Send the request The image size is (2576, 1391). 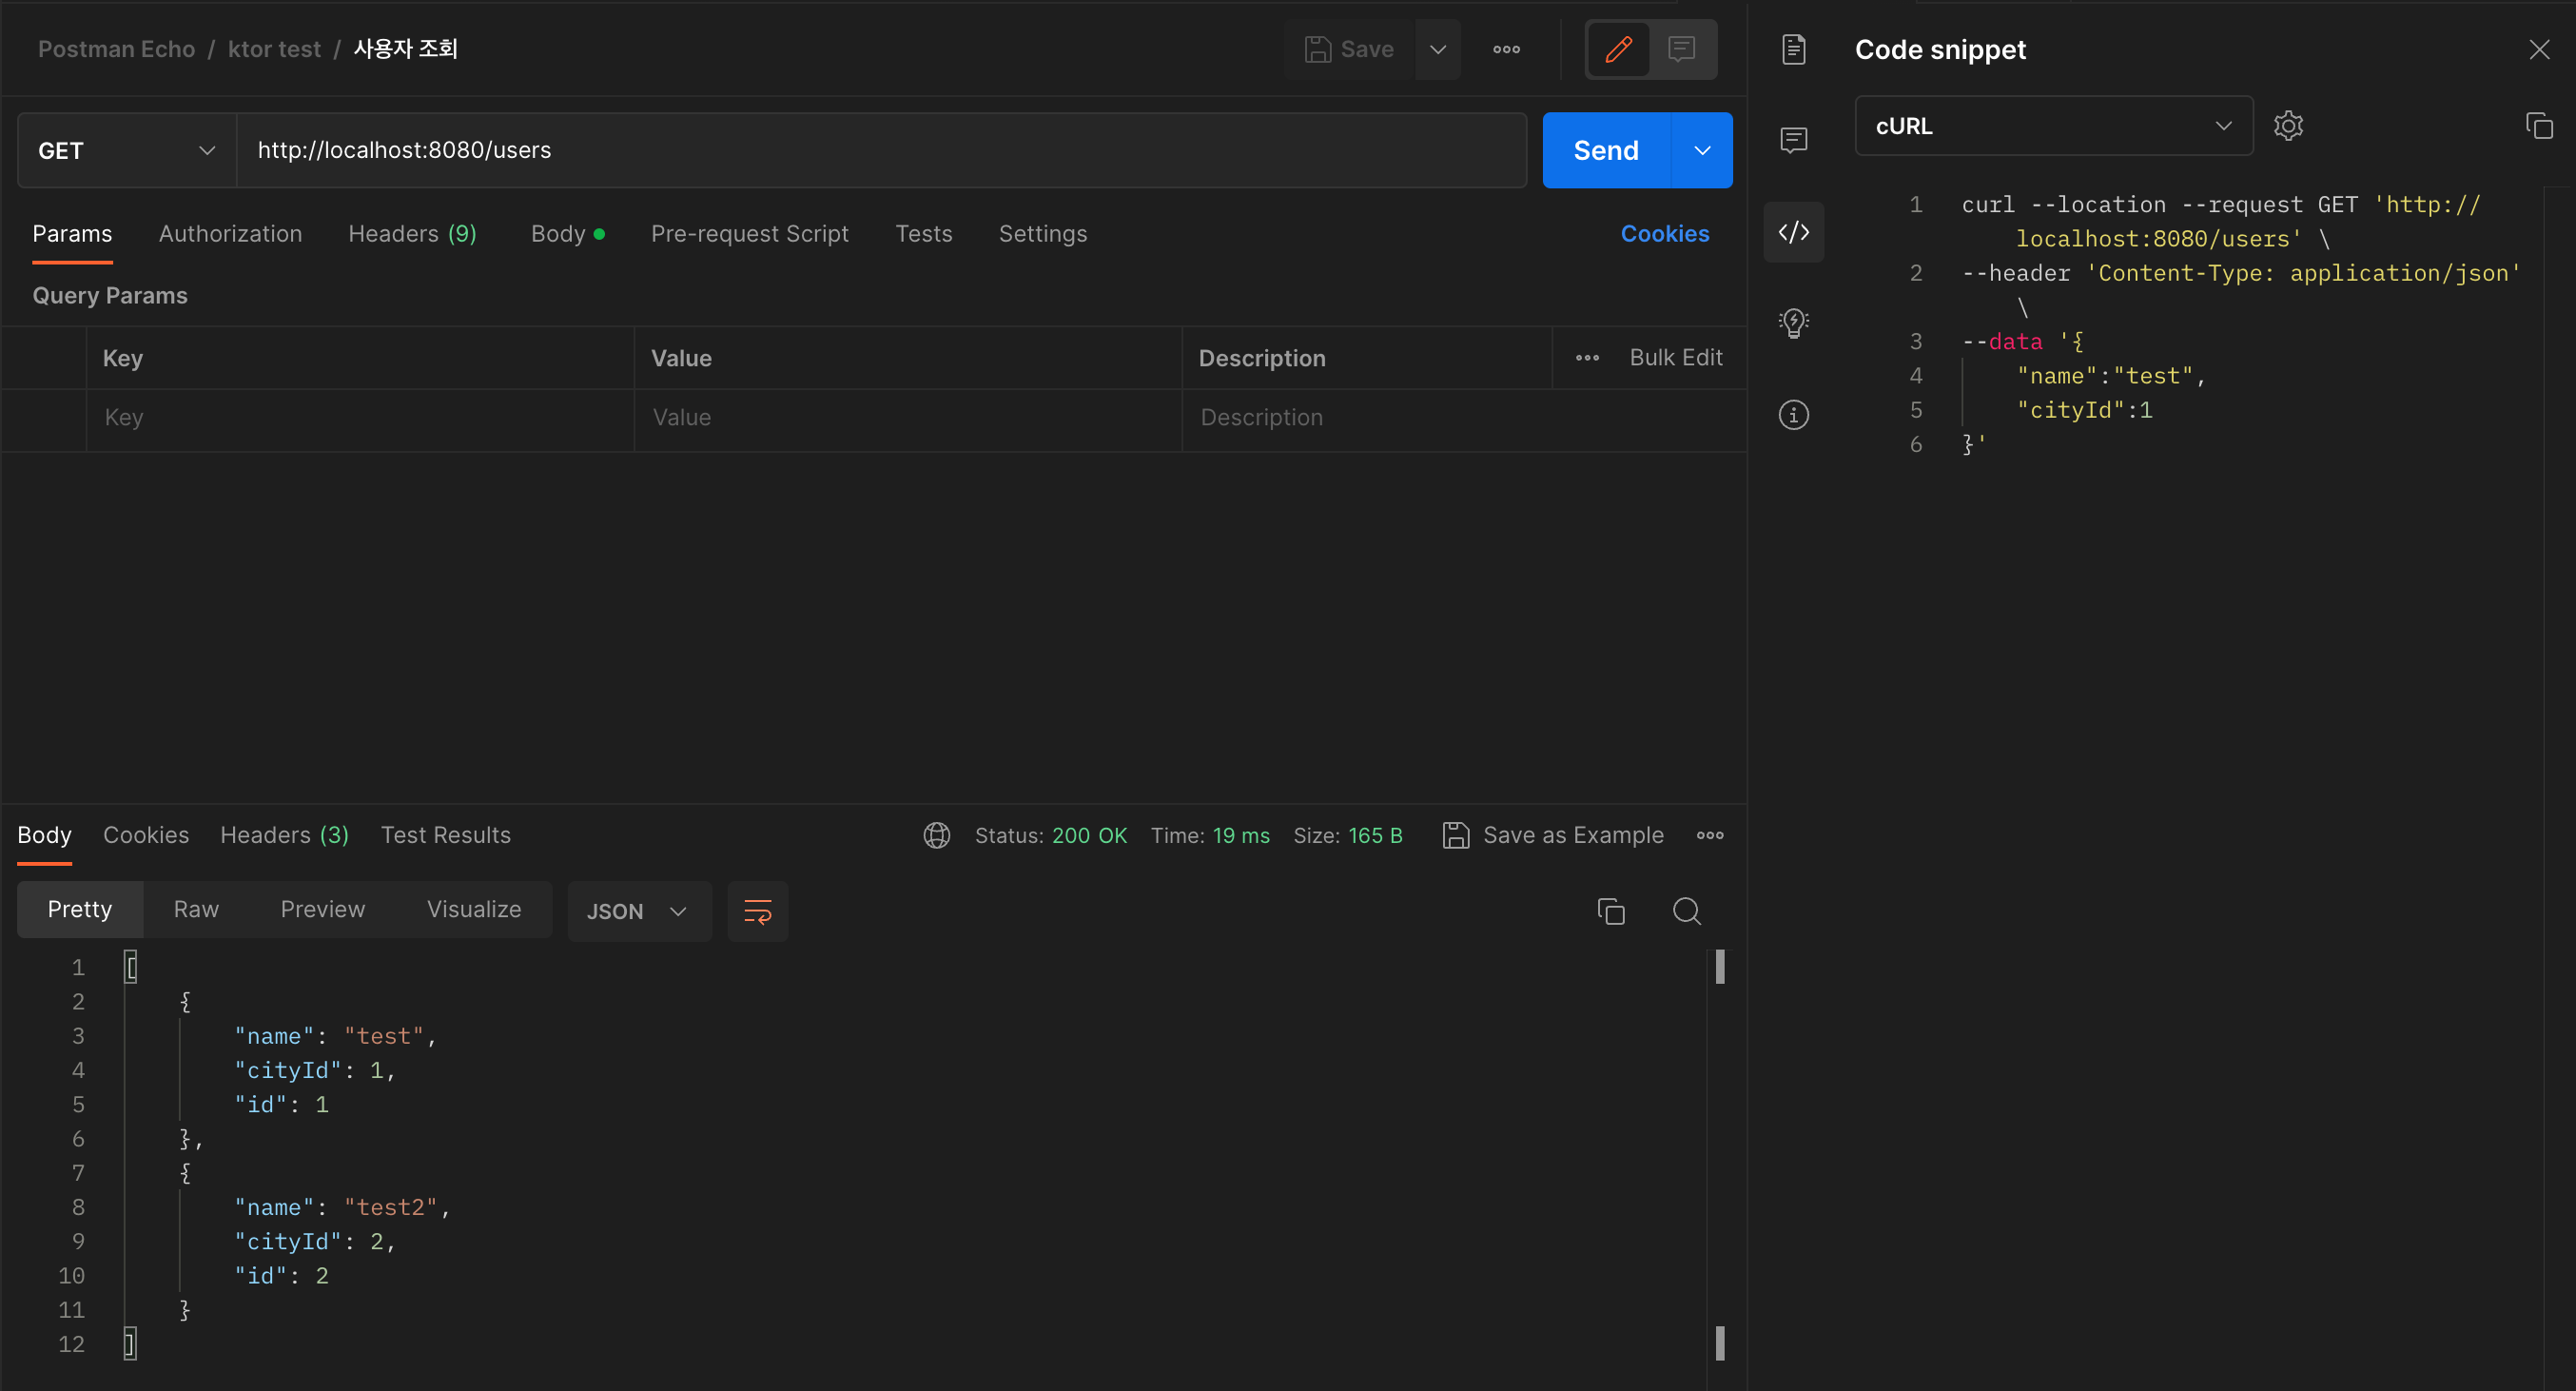(x=1606, y=150)
